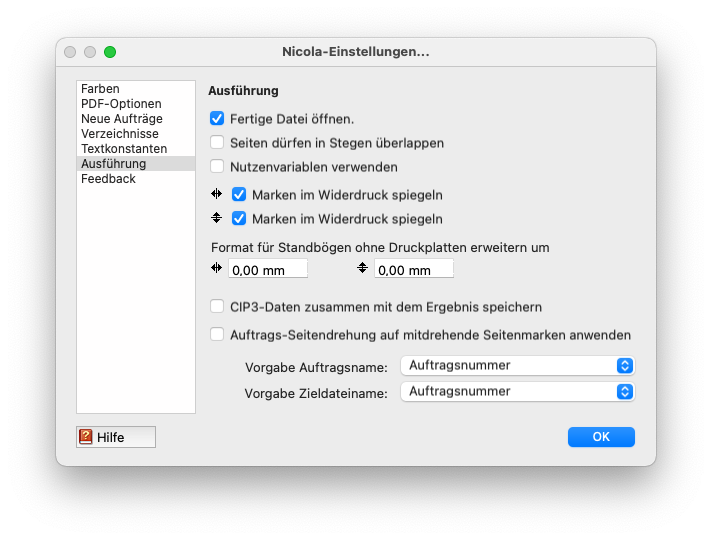Image resolution: width=712 pixels, height=540 pixels.
Task: Click the Vorgabe Auftragsname label
Action: click(316, 367)
